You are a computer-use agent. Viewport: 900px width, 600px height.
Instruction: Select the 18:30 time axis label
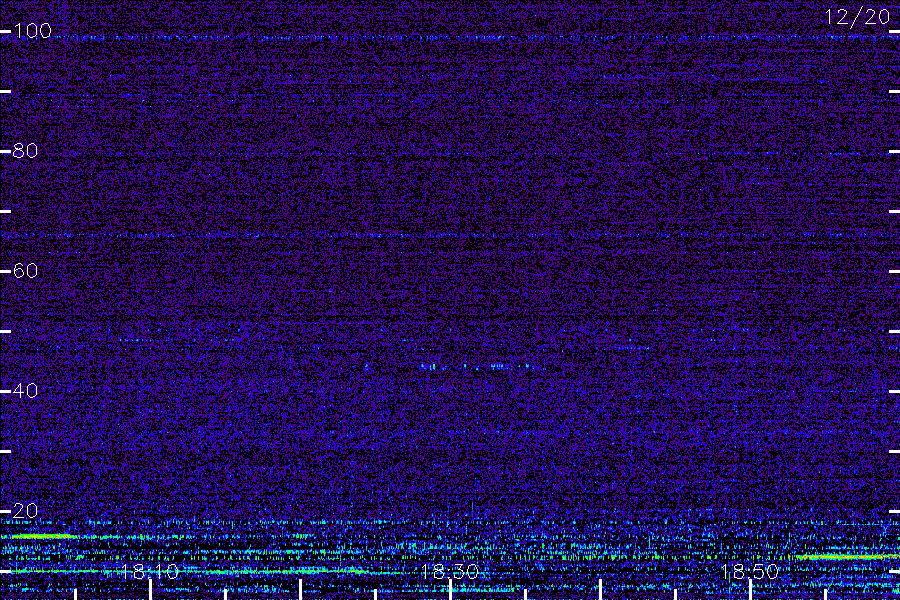[x=450, y=572]
